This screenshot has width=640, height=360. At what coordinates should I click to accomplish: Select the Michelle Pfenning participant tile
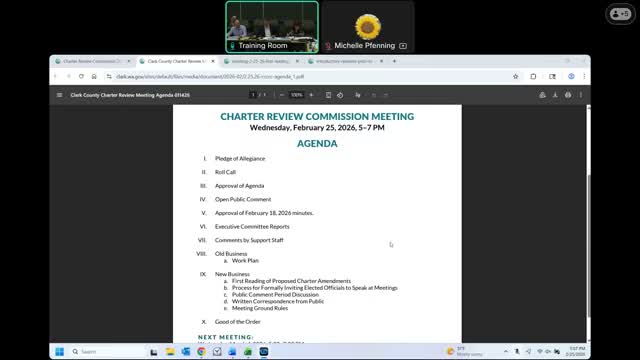368,27
